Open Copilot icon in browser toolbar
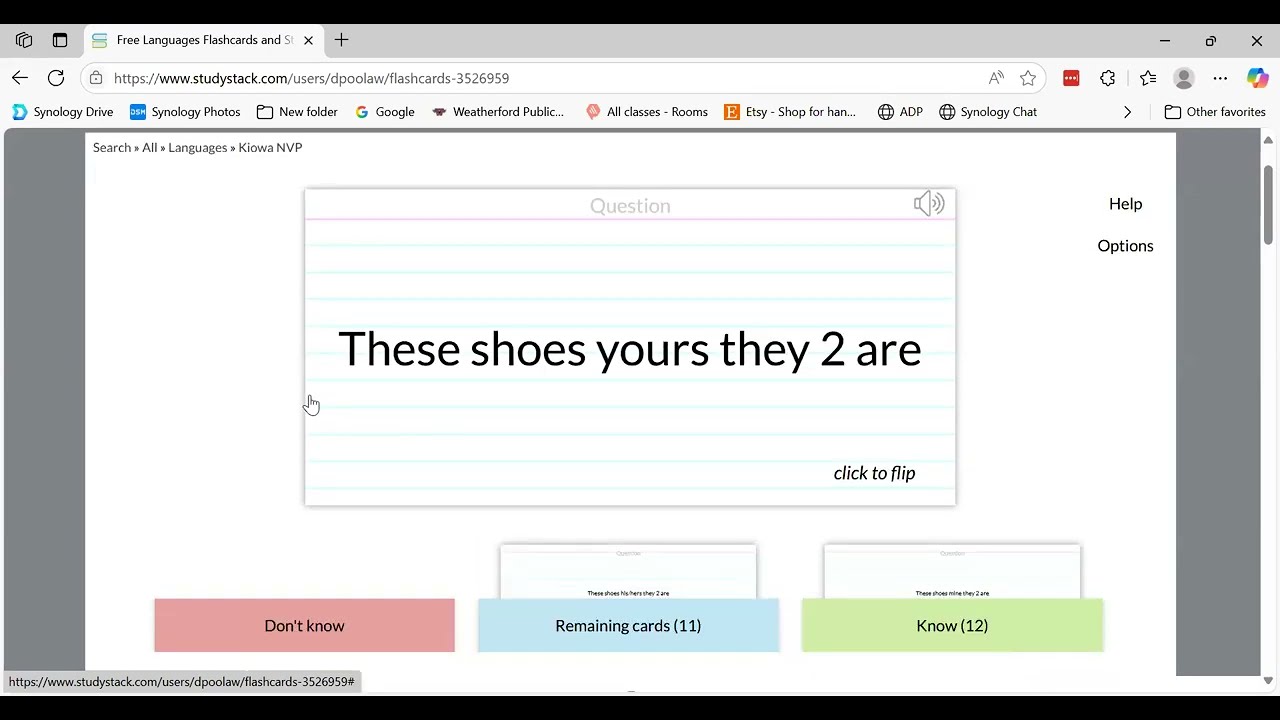Image resolution: width=1280 pixels, height=720 pixels. click(x=1257, y=78)
